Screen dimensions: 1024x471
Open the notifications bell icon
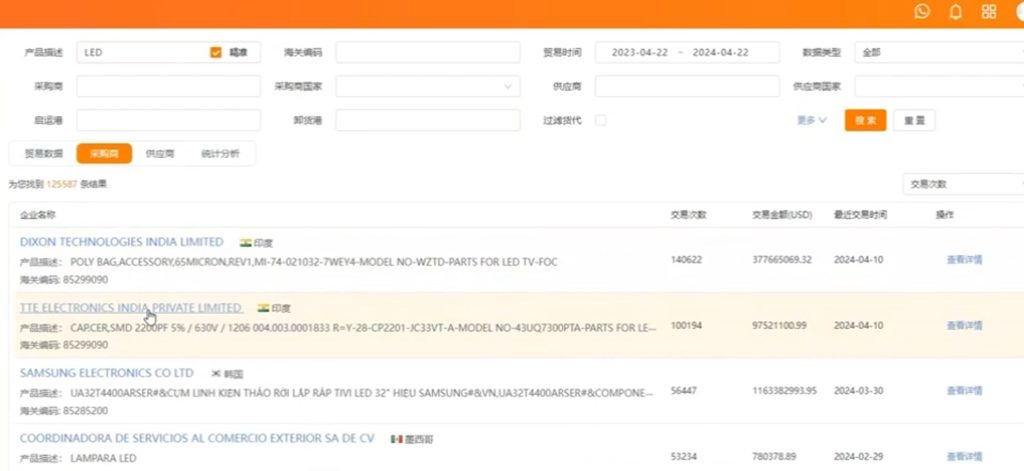coord(955,12)
